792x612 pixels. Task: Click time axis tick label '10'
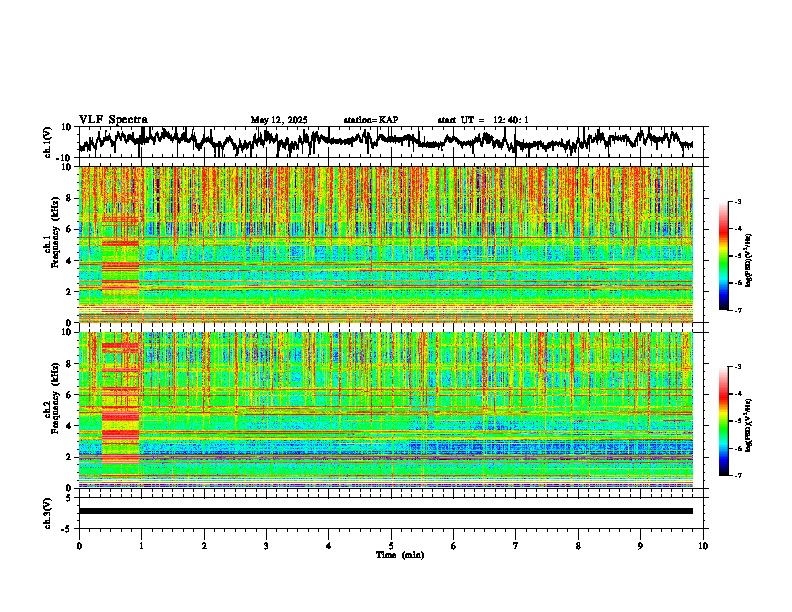click(703, 546)
